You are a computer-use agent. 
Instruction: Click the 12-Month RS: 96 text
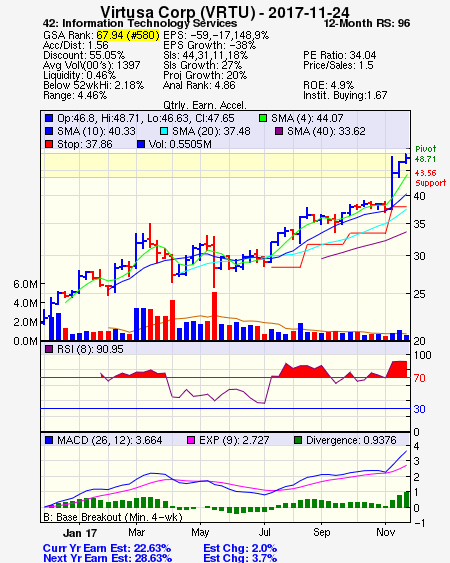coord(367,24)
